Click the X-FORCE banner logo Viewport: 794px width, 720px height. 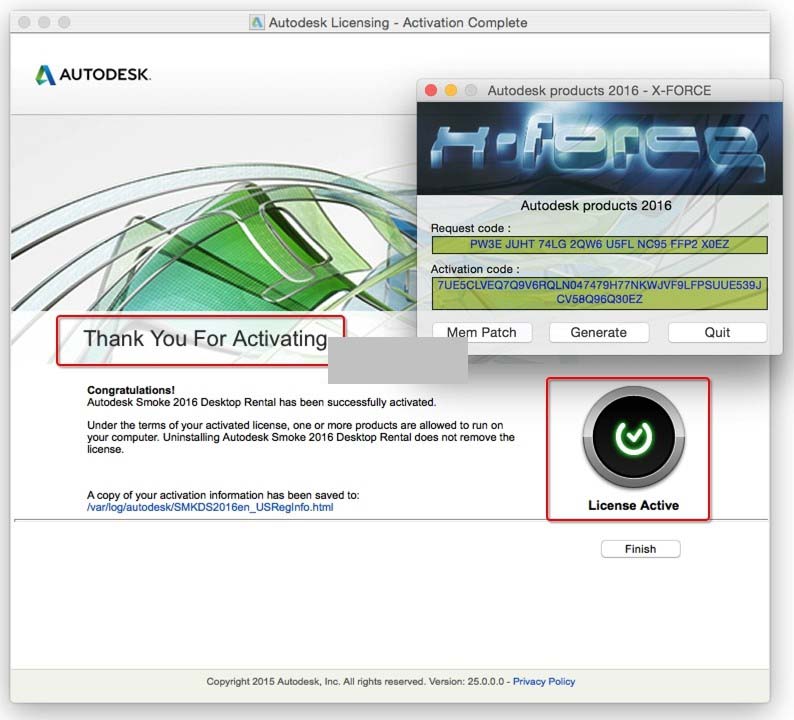[x=600, y=148]
